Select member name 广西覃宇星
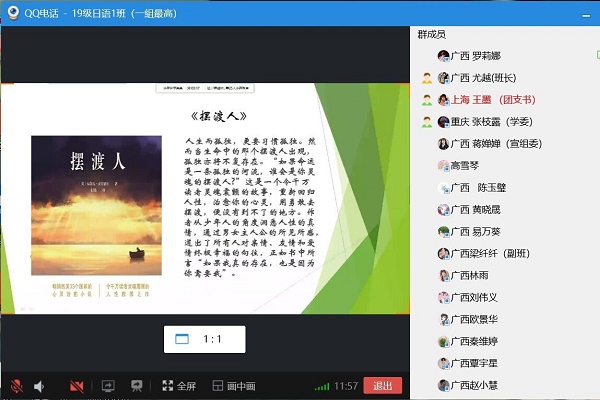600x400 pixels. click(x=474, y=363)
